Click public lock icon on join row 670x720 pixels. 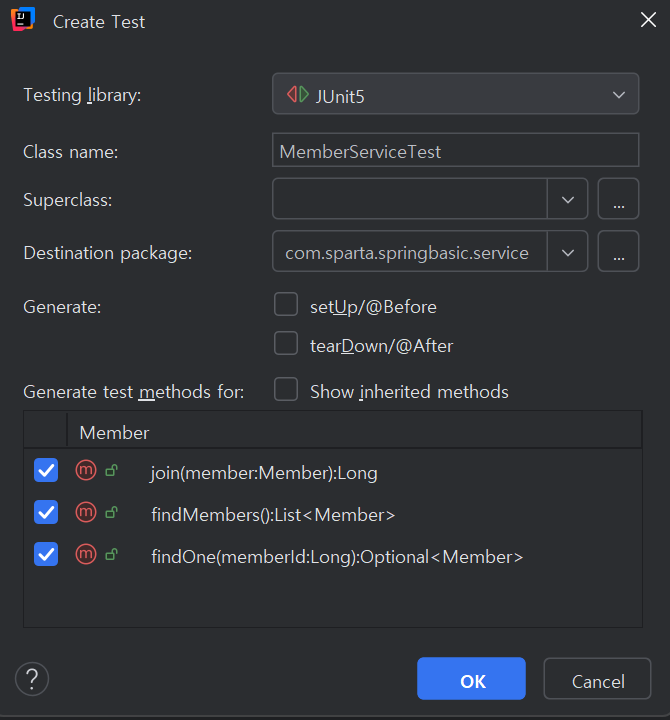point(112,470)
